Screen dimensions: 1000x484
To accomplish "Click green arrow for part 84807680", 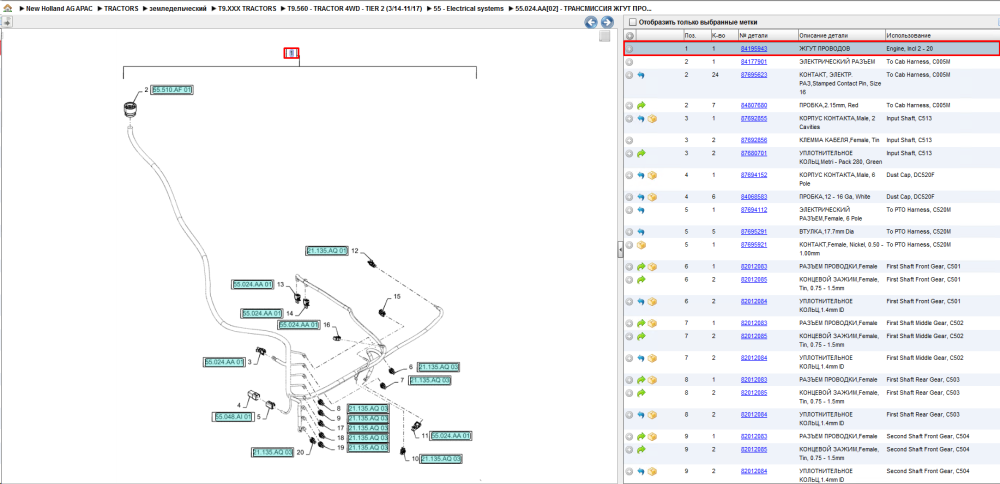I will coord(641,105).
